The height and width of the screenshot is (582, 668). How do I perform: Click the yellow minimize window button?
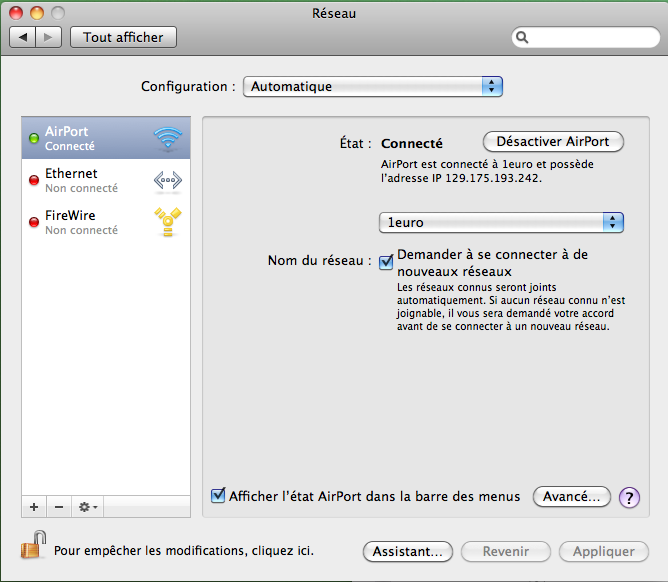tap(37, 13)
